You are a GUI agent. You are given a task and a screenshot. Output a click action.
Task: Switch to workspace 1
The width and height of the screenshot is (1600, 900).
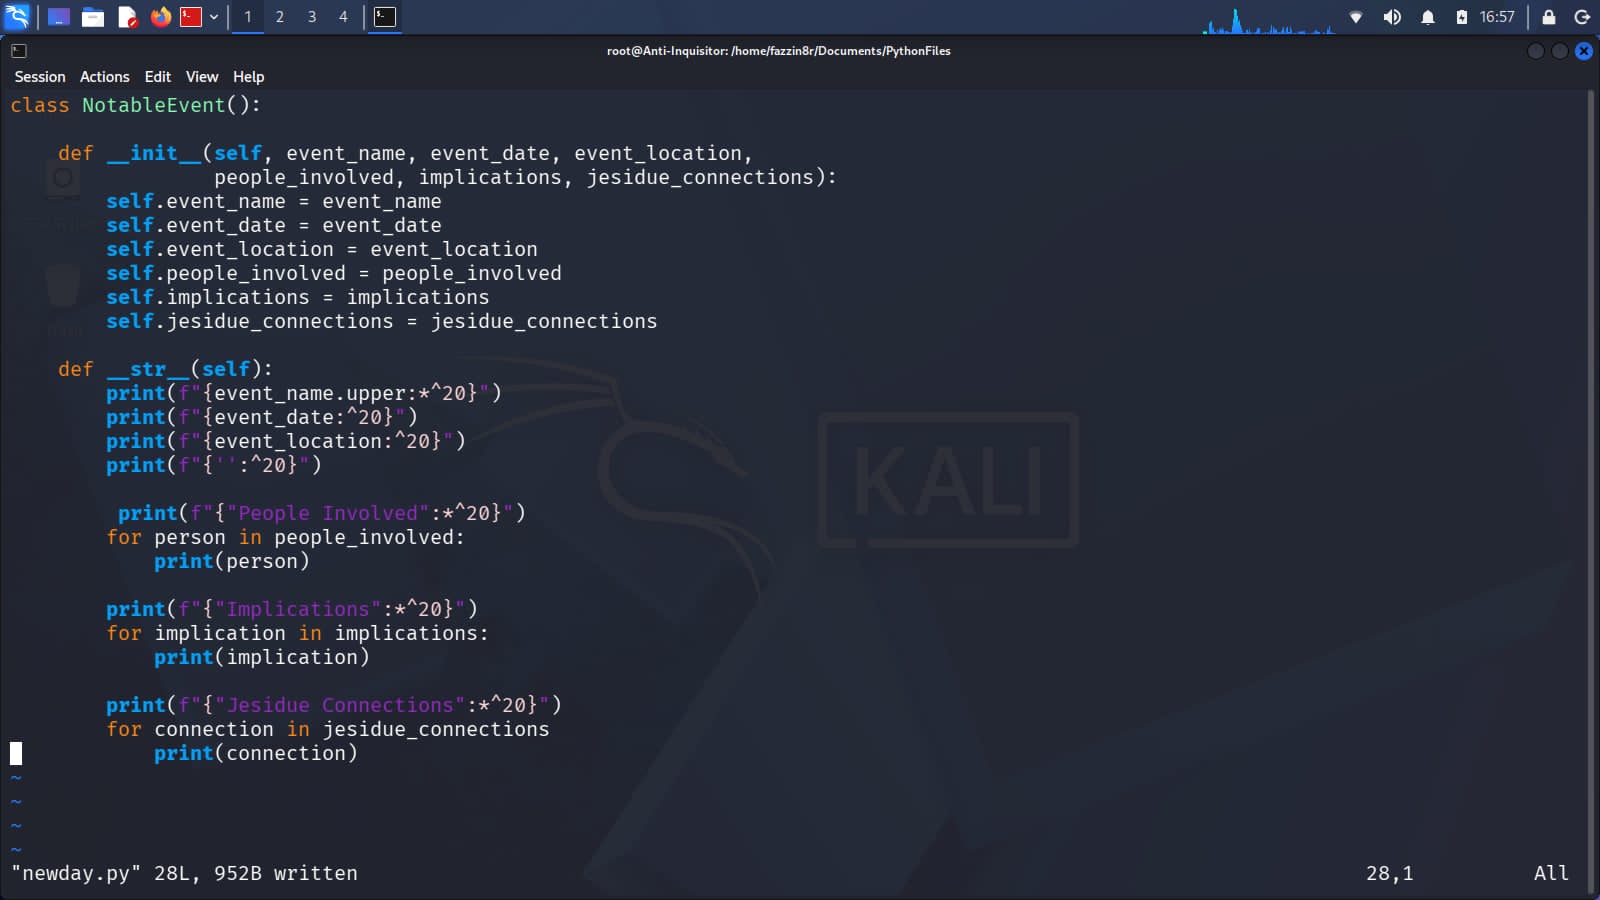[x=248, y=17]
